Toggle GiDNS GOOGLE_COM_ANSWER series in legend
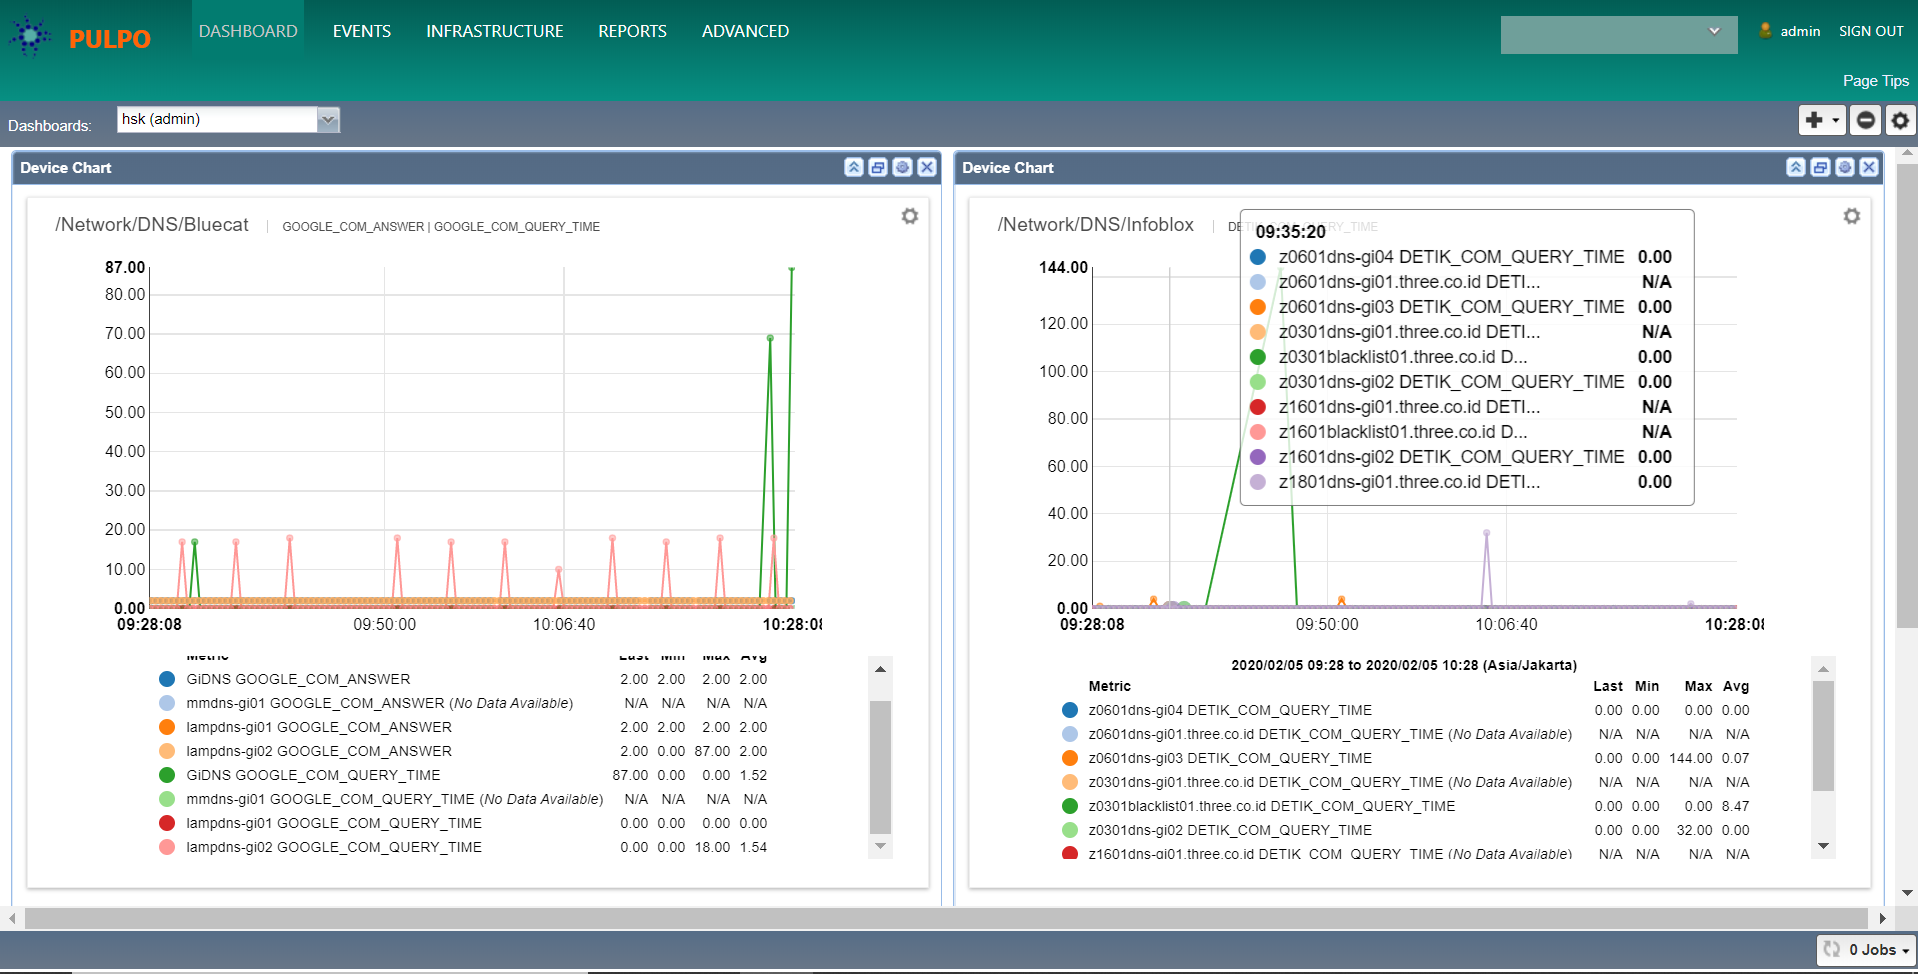The height and width of the screenshot is (974, 1918). (x=167, y=679)
